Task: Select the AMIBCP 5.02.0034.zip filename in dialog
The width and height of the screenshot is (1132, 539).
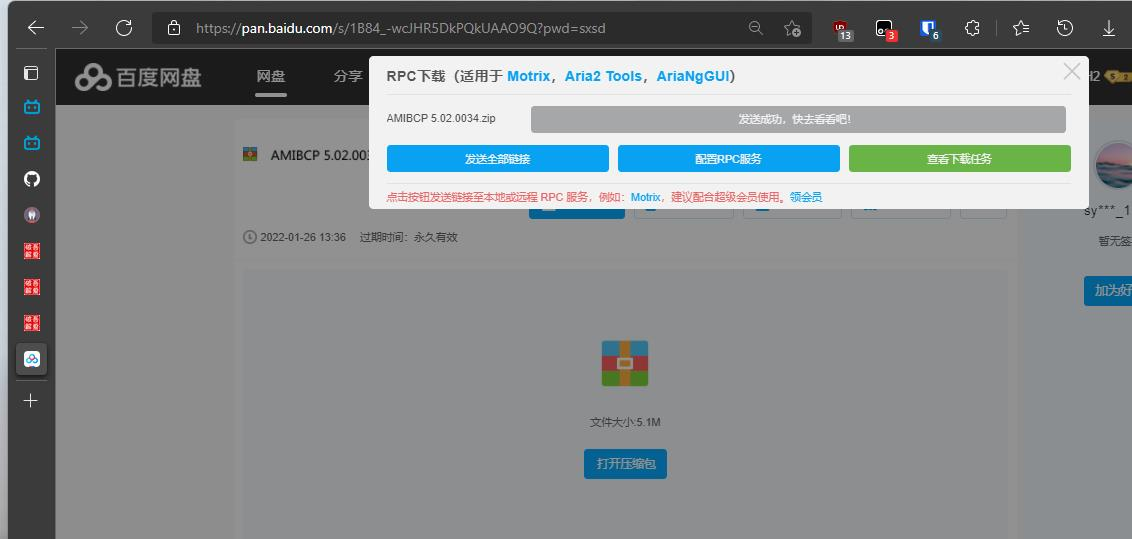Action: 441,118
